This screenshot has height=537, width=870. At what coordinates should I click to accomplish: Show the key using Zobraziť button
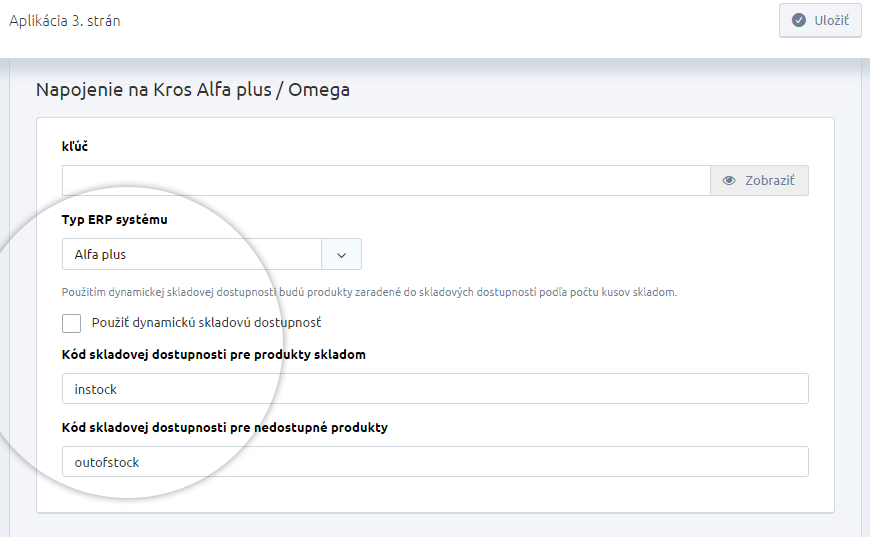(759, 180)
